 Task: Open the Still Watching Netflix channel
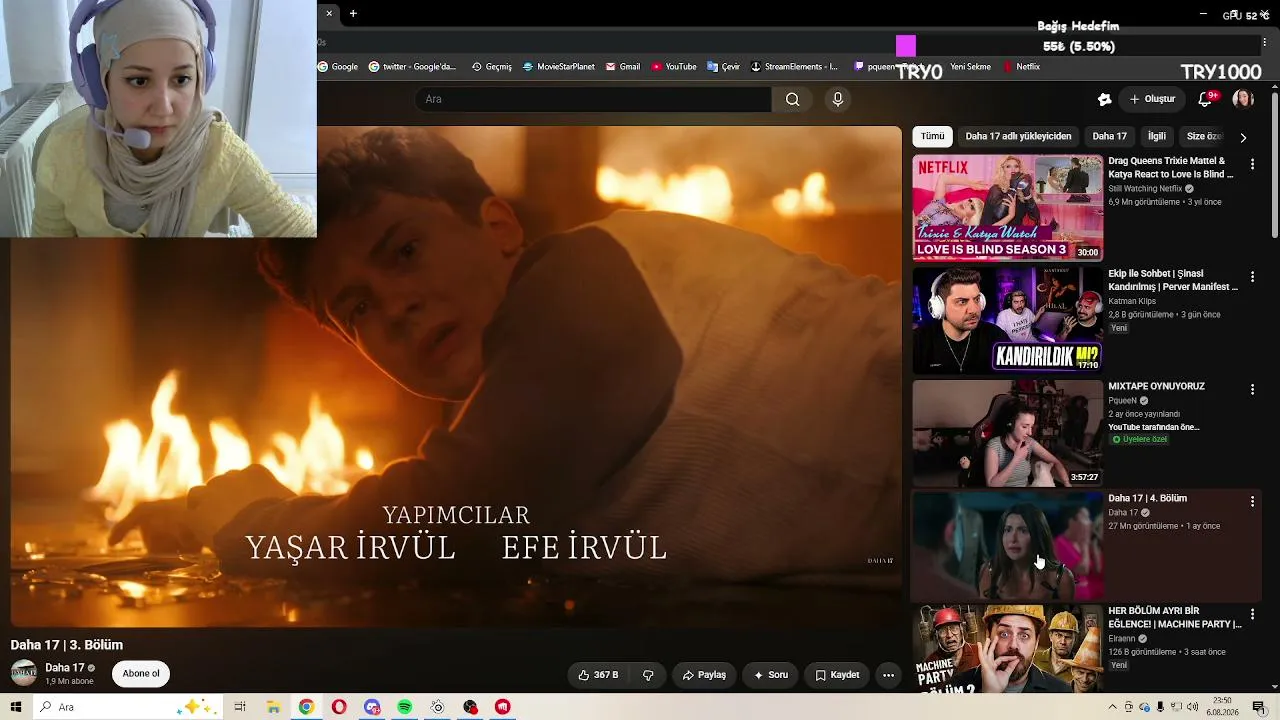point(1145,189)
